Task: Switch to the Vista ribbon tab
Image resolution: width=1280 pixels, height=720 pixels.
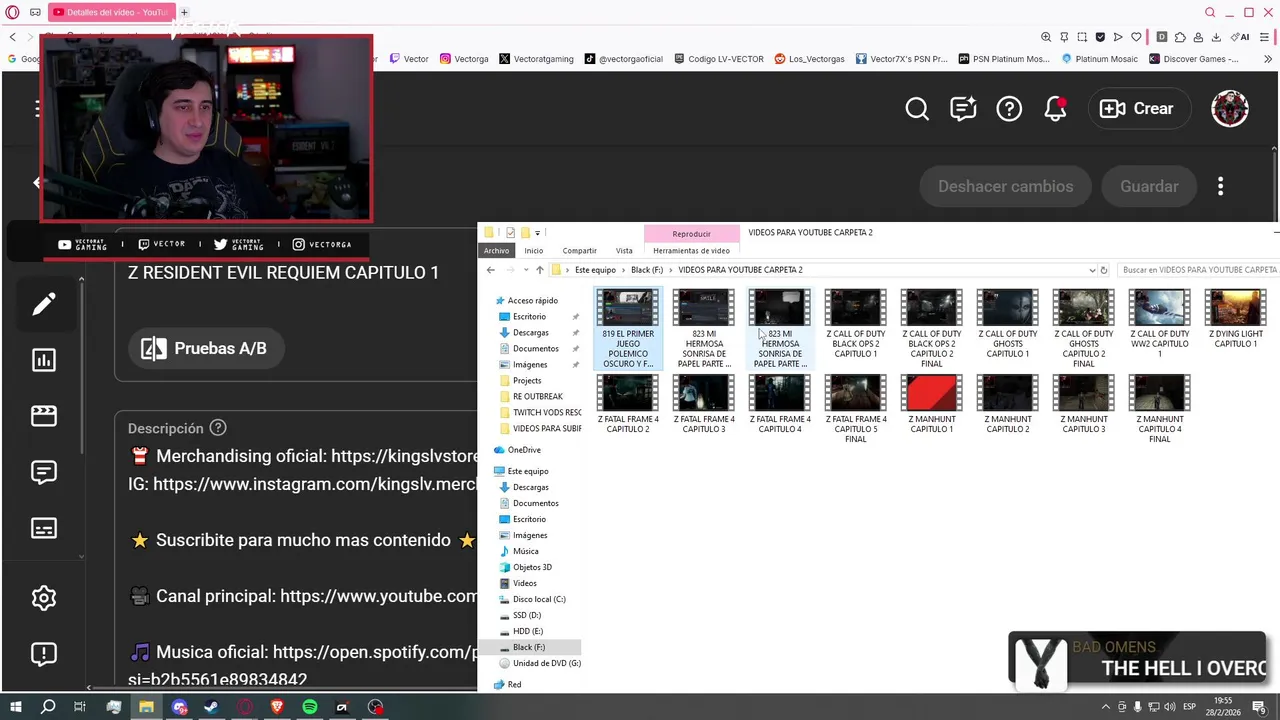Action: (x=624, y=251)
